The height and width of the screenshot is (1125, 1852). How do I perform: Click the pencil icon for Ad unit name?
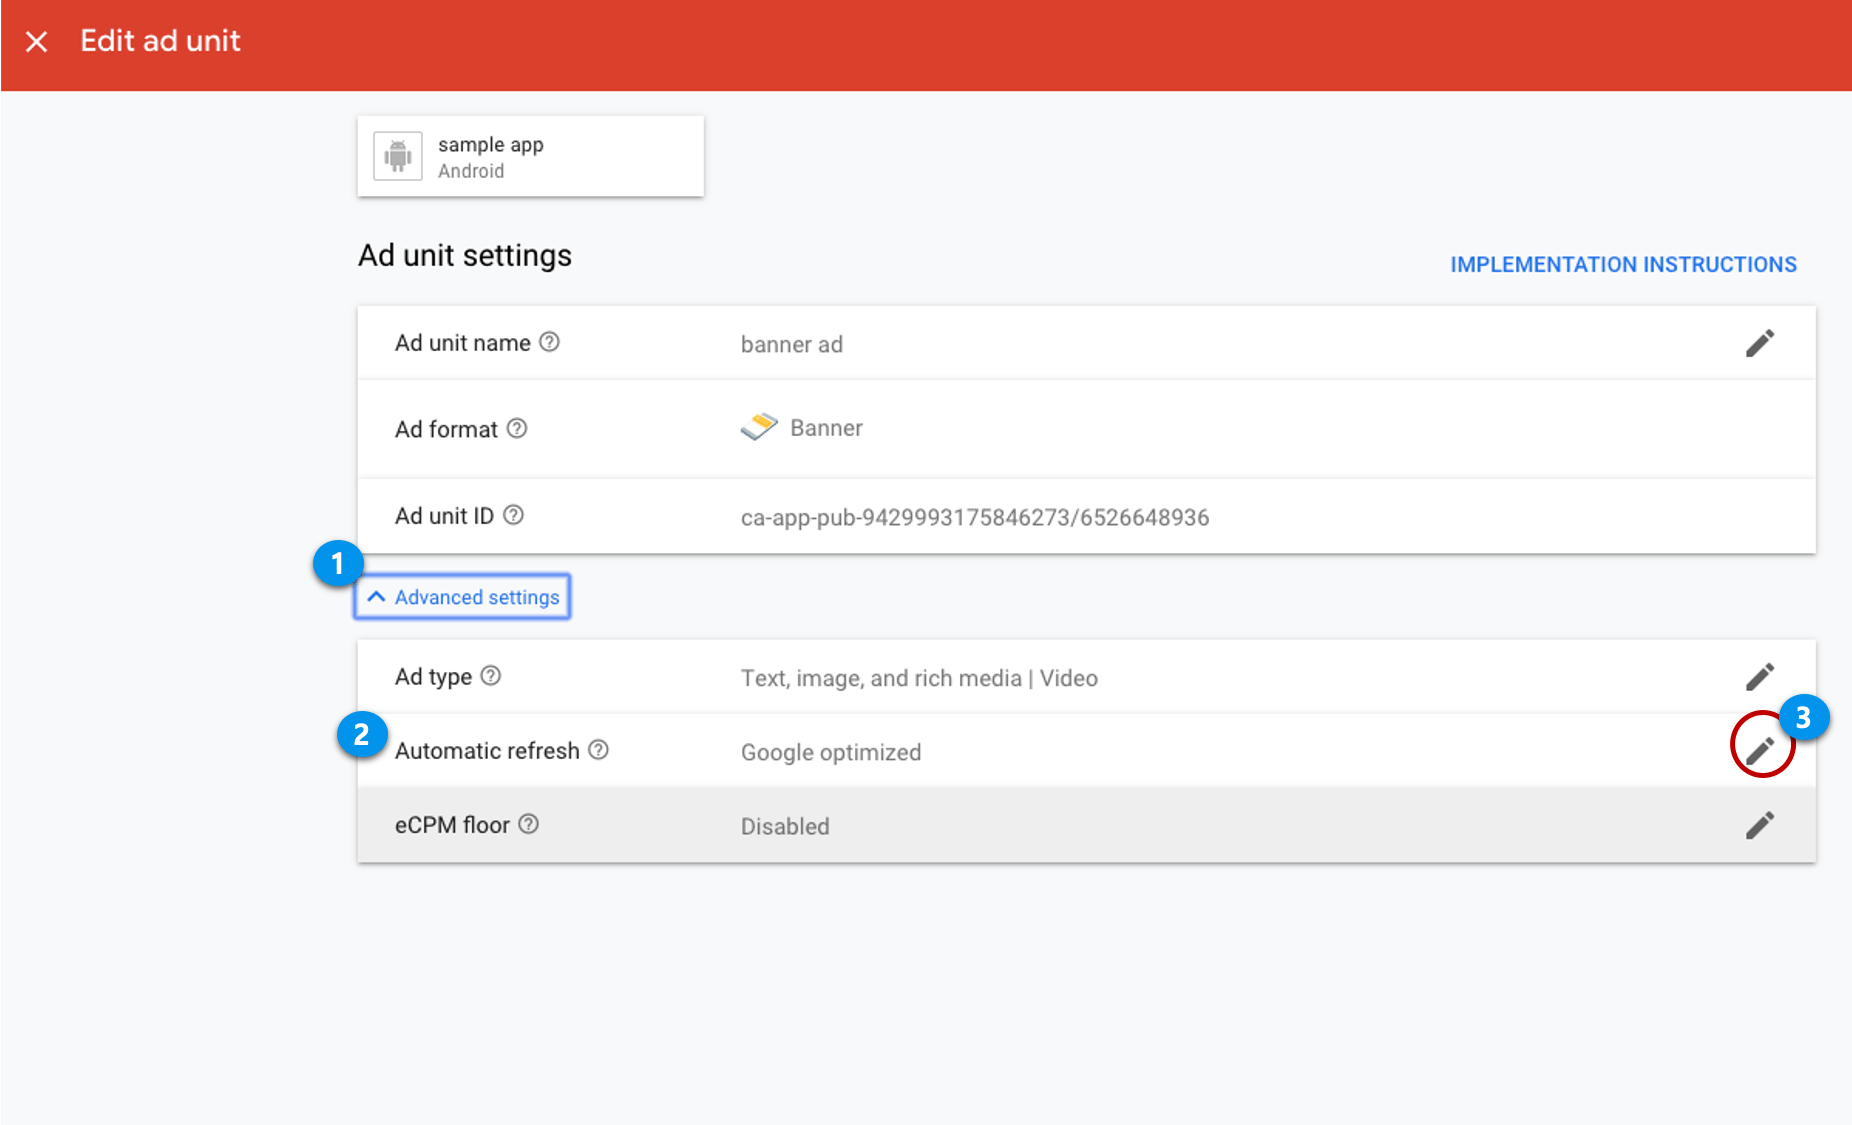(x=1759, y=343)
